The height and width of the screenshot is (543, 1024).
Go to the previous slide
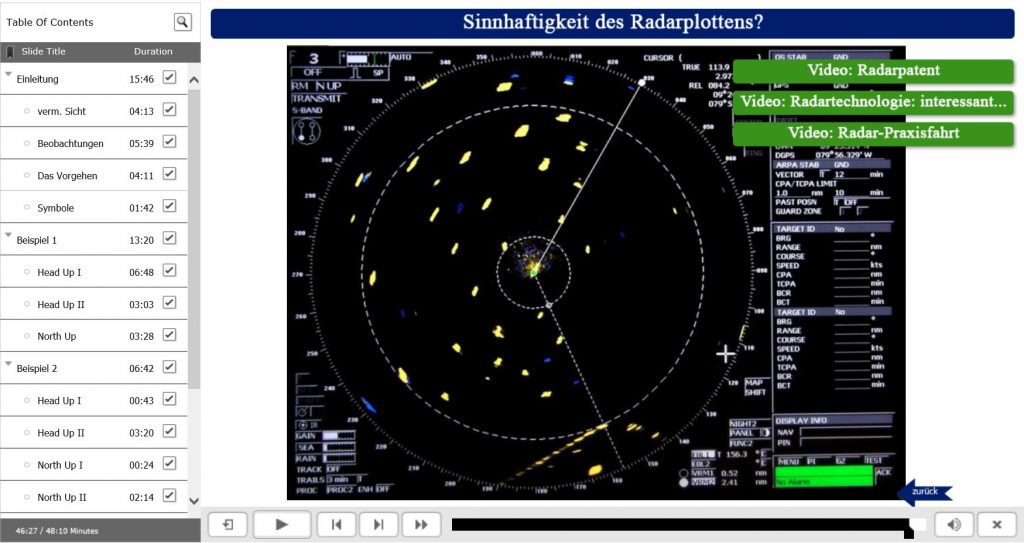pyautogui.click(x=336, y=524)
